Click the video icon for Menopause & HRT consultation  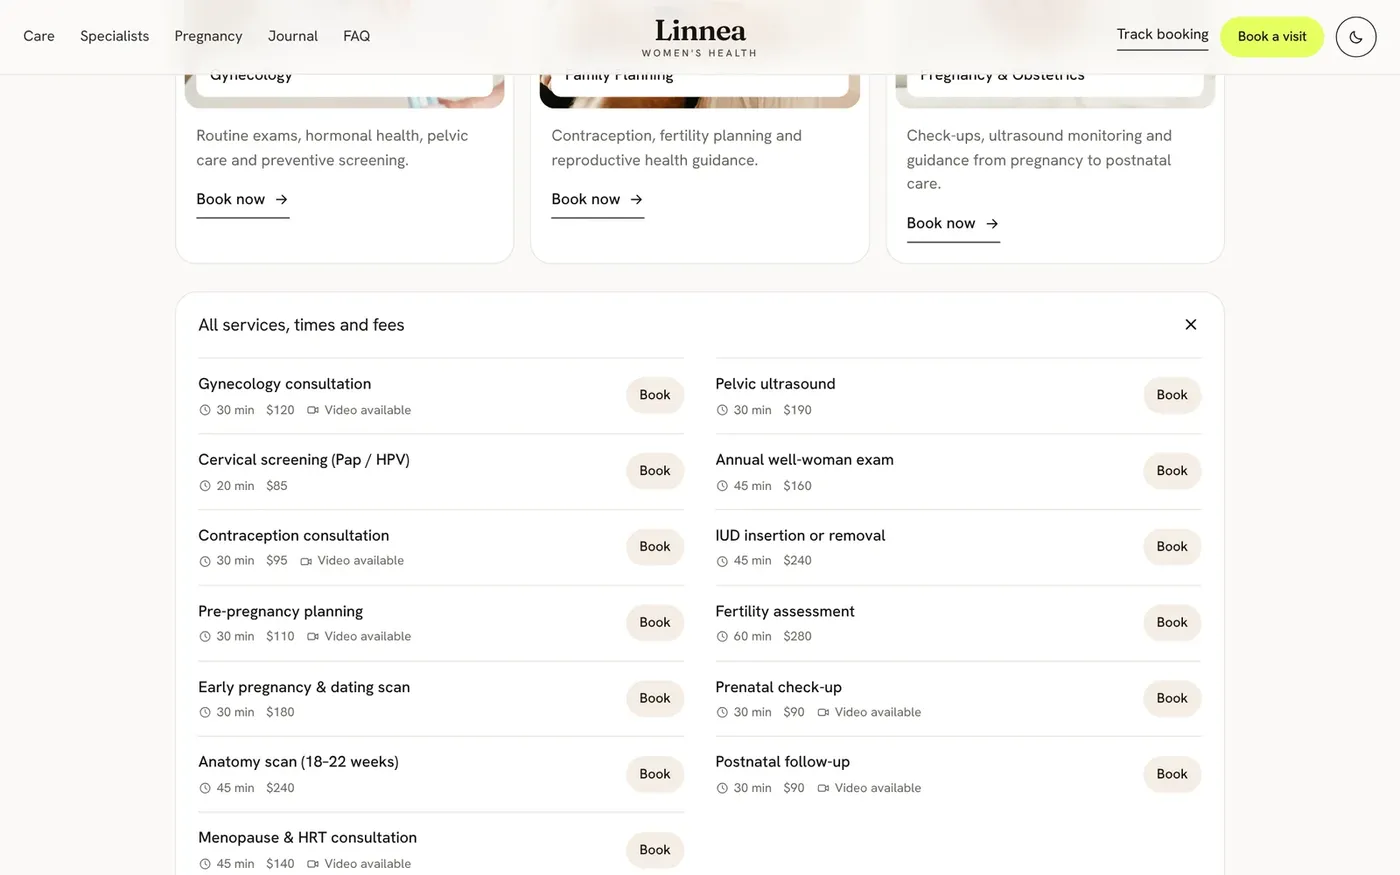pos(313,864)
